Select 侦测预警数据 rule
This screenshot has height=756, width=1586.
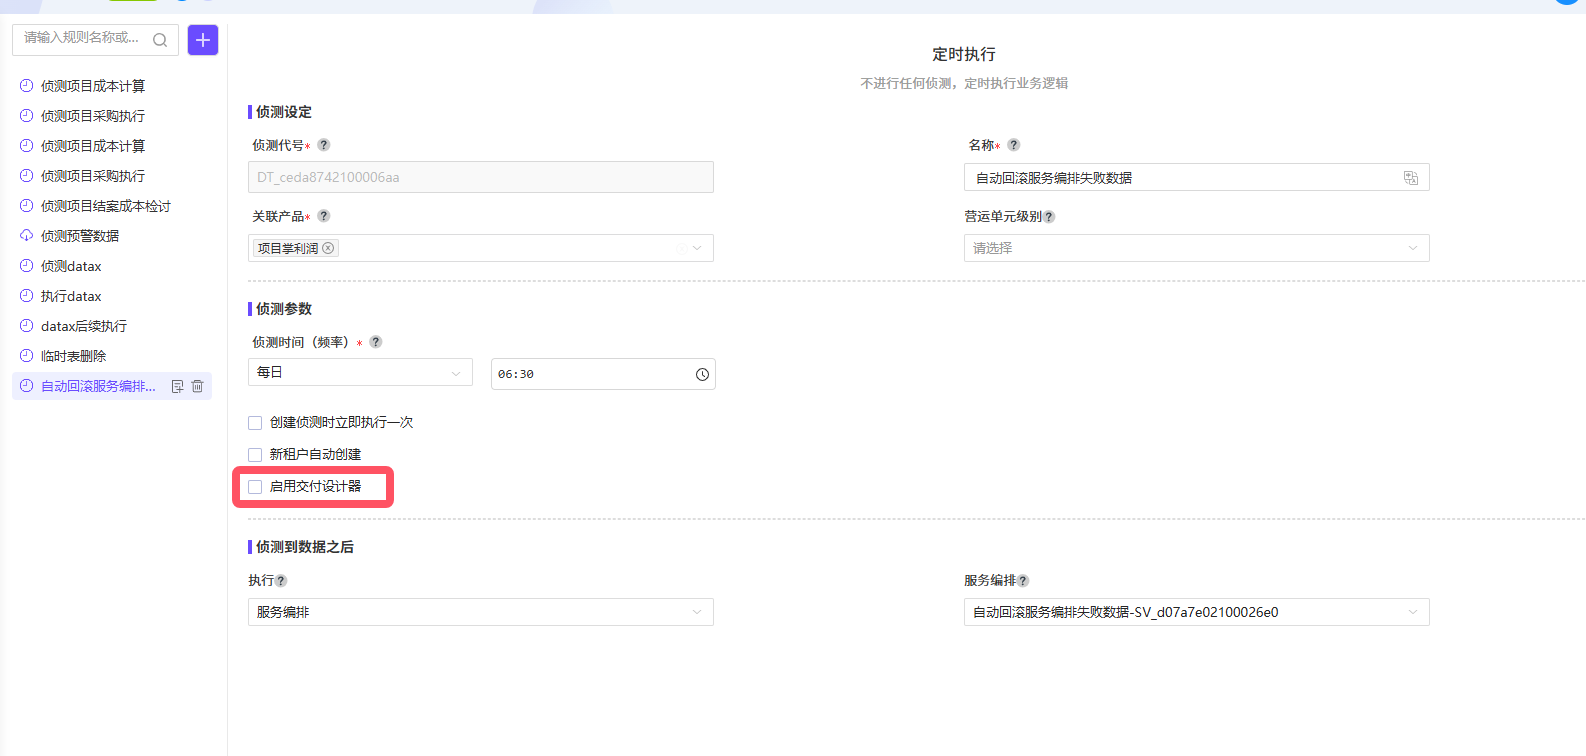[x=112, y=236]
